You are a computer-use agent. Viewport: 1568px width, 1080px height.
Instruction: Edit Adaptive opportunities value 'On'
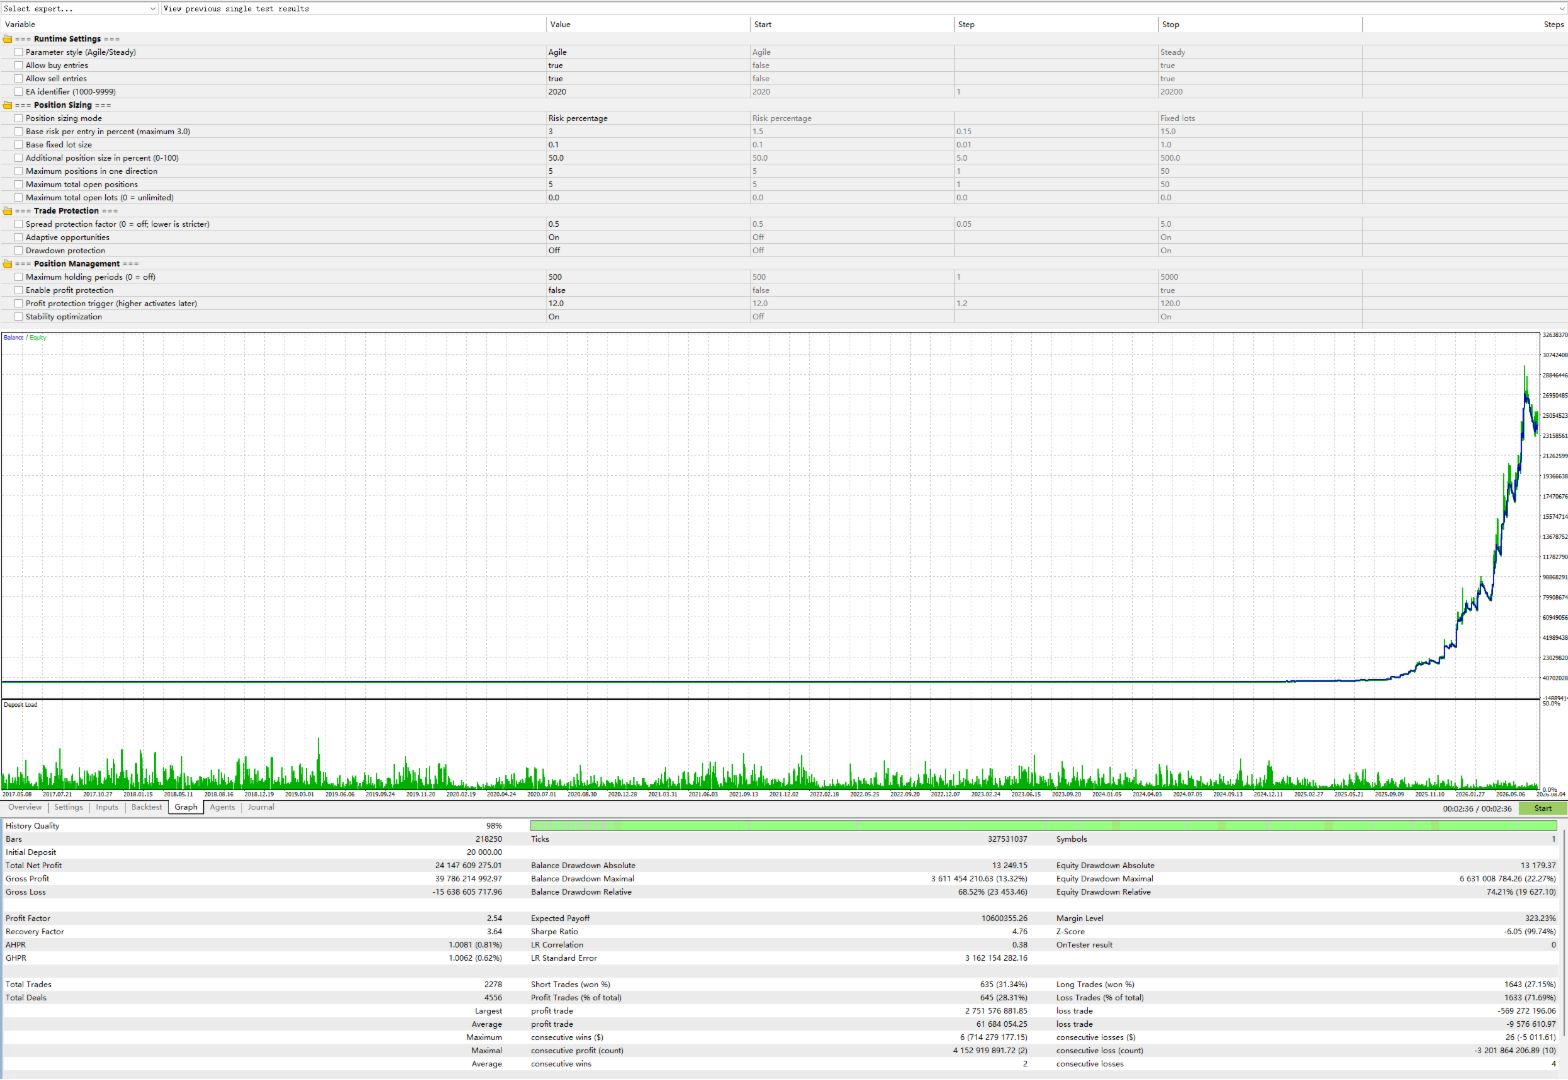[648, 237]
